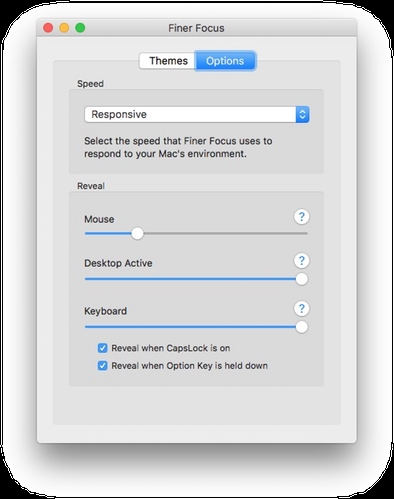This screenshot has height=499, width=394.
Task: Click the Mouse slider knob
Action: pyautogui.click(x=137, y=234)
